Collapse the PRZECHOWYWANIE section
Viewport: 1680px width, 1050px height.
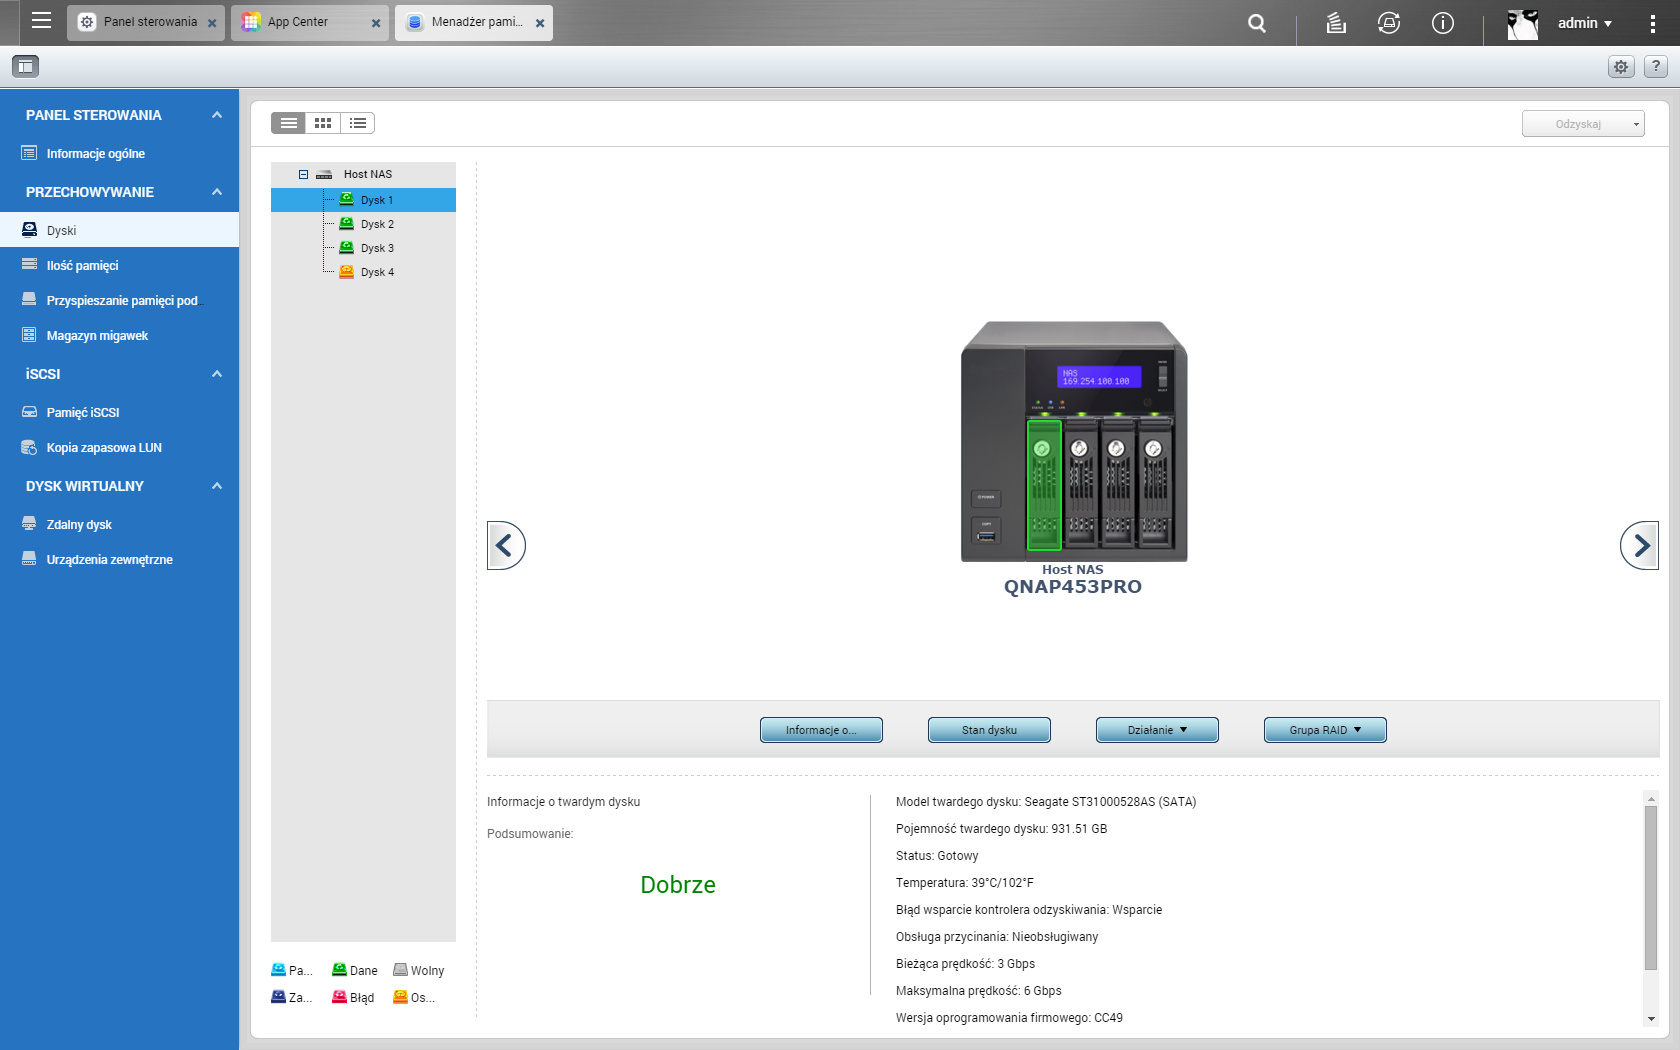pos(217,192)
